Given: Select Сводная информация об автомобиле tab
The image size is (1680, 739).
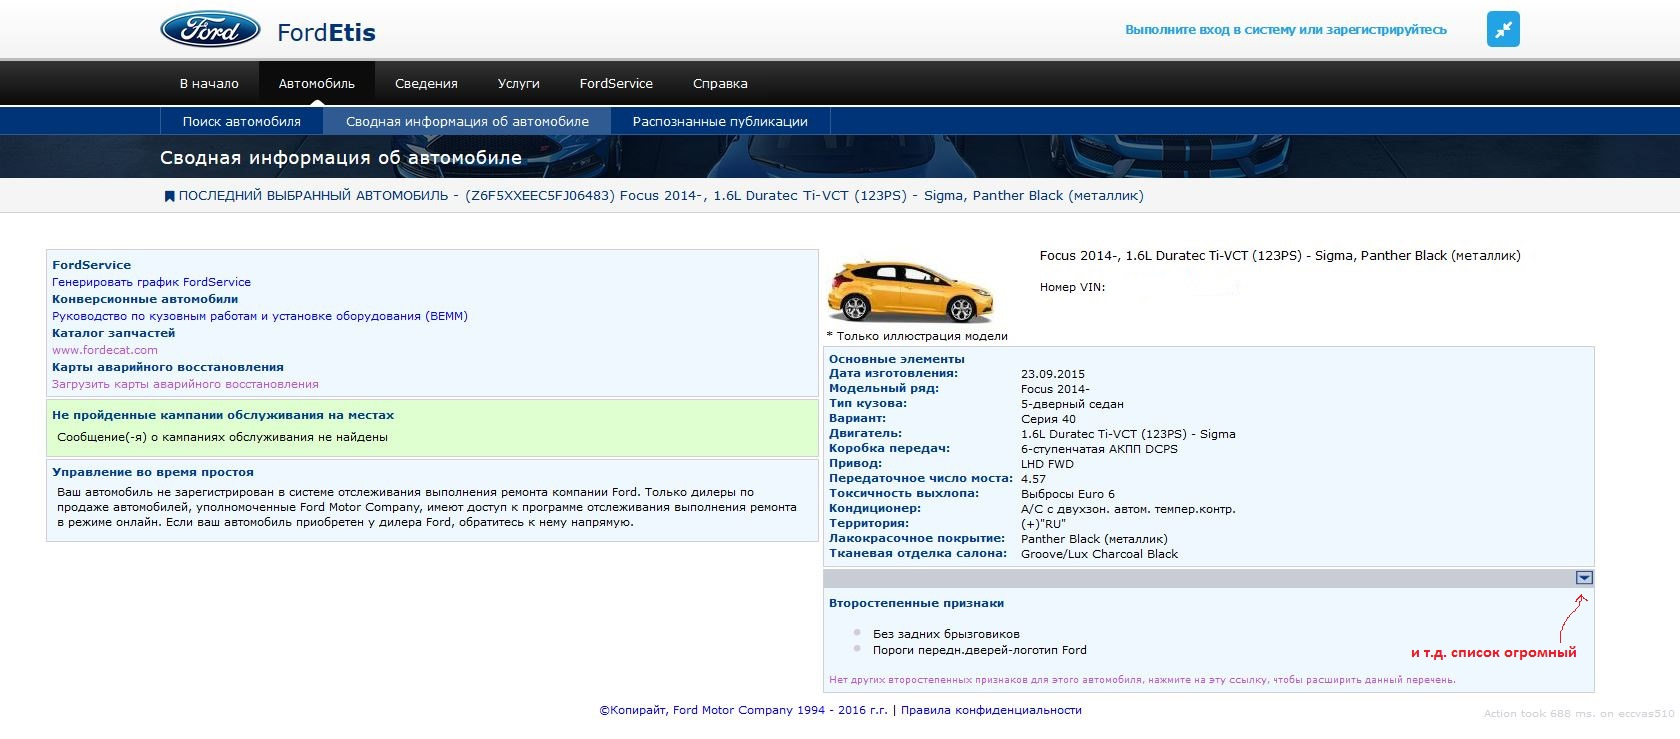Looking at the screenshot, I should tap(467, 122).
